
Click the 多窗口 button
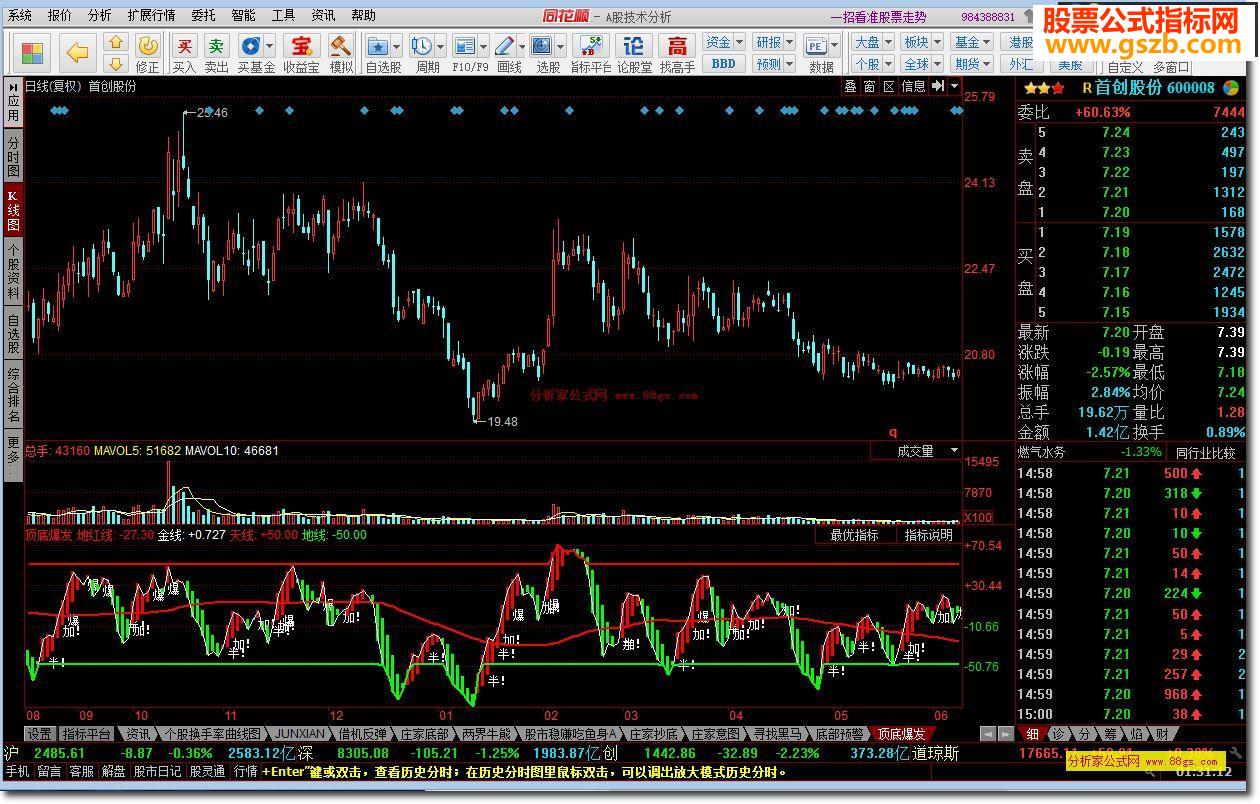[1171, 67]
